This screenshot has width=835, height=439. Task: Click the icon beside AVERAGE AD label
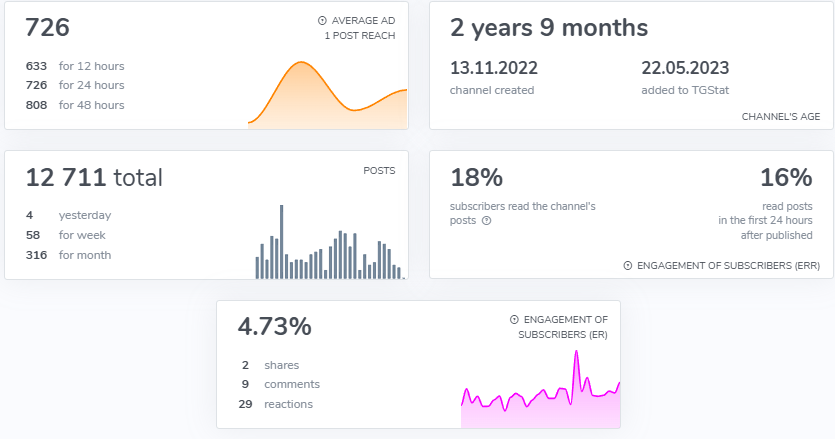pyautogui.click(x=322, y=20)
